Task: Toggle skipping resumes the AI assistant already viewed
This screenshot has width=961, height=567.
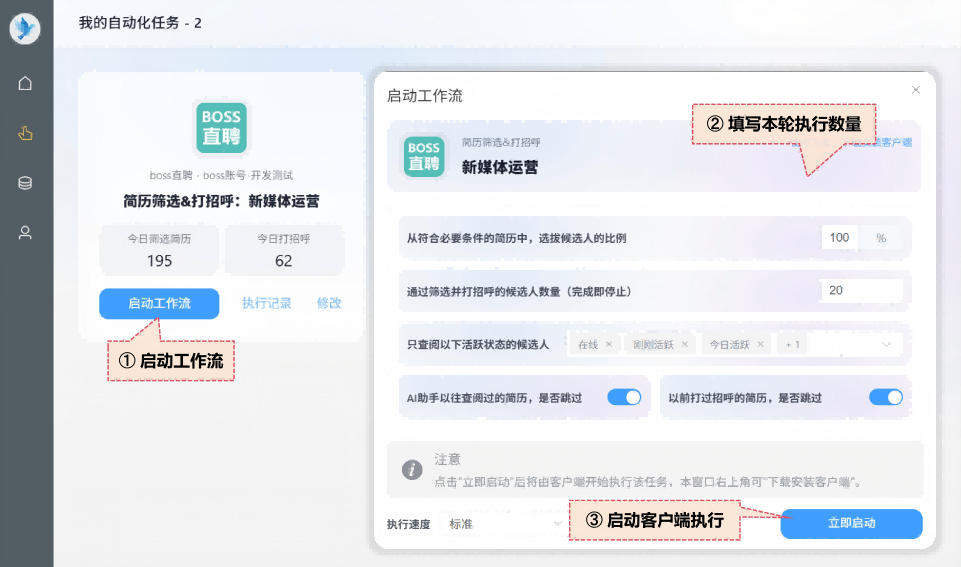Action: [x=624, y=397]
